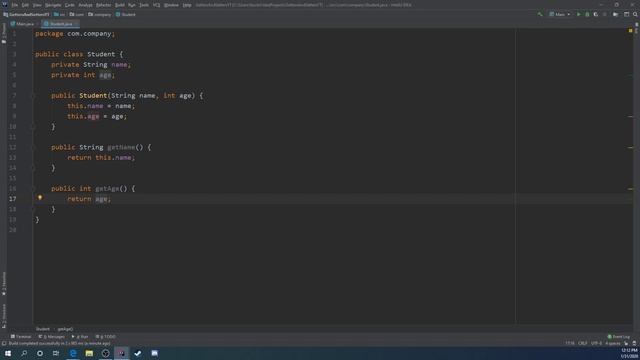Viewport: 640px width, 360px height.
Task: Open the Project tool window side tab
Action: (x=4, y=33)
